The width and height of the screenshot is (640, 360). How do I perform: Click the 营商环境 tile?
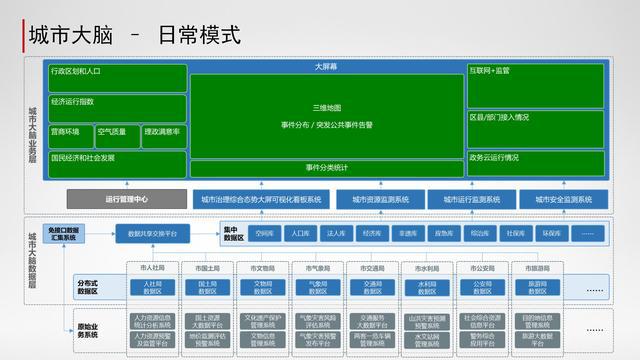(71, 136)
